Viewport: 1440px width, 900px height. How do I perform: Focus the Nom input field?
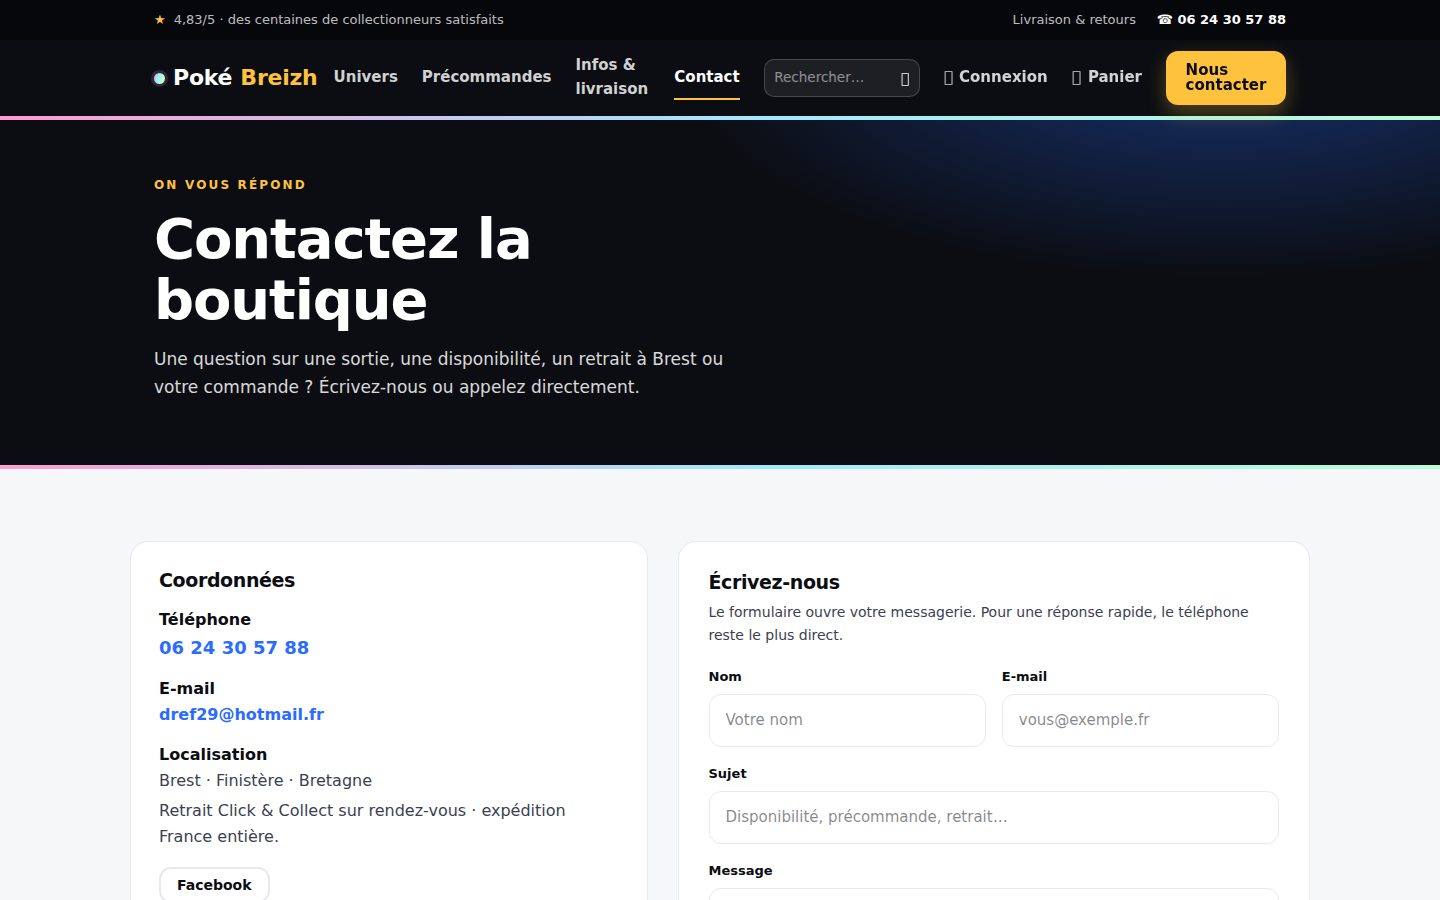(847, 720)
